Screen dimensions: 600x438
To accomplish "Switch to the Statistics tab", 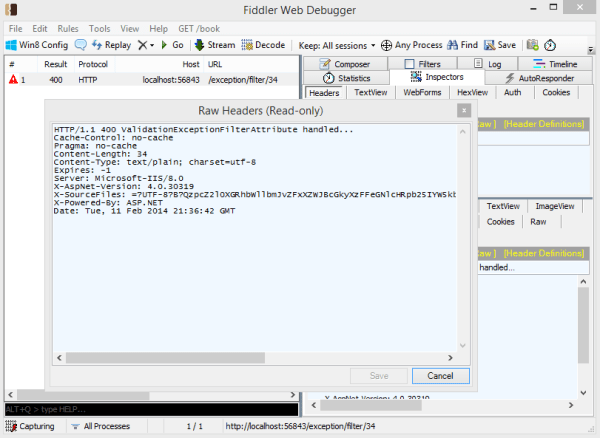I will pyautogui.click(x=346, y=78).
